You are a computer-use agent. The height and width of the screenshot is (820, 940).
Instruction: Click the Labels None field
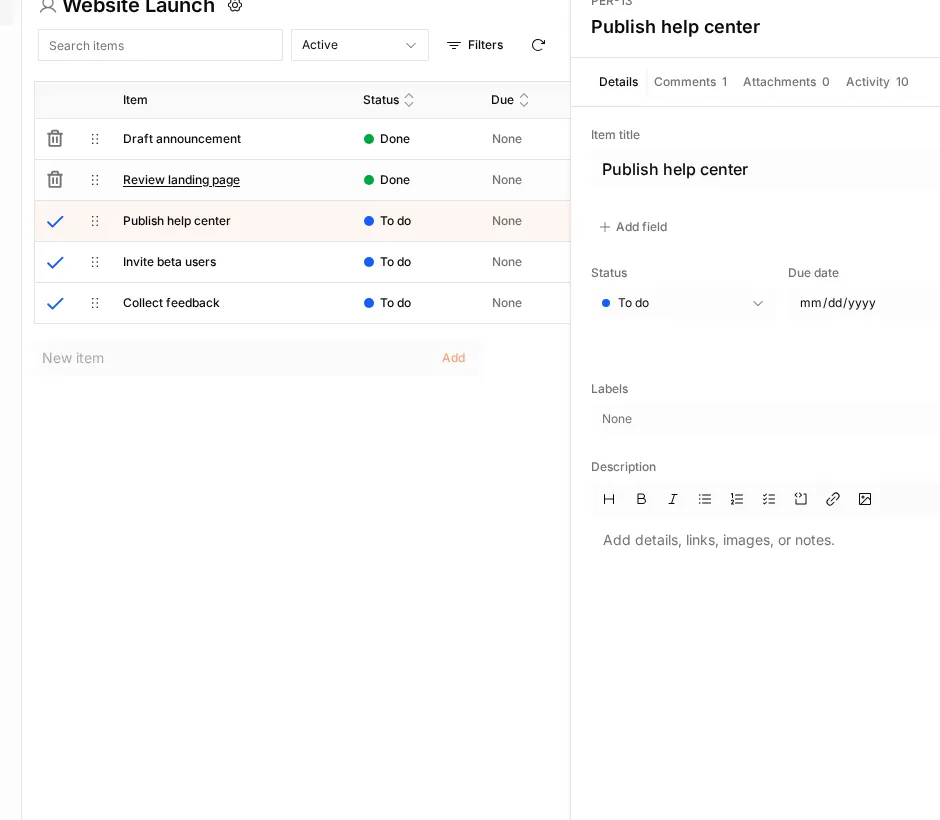(x=765, y=419)
